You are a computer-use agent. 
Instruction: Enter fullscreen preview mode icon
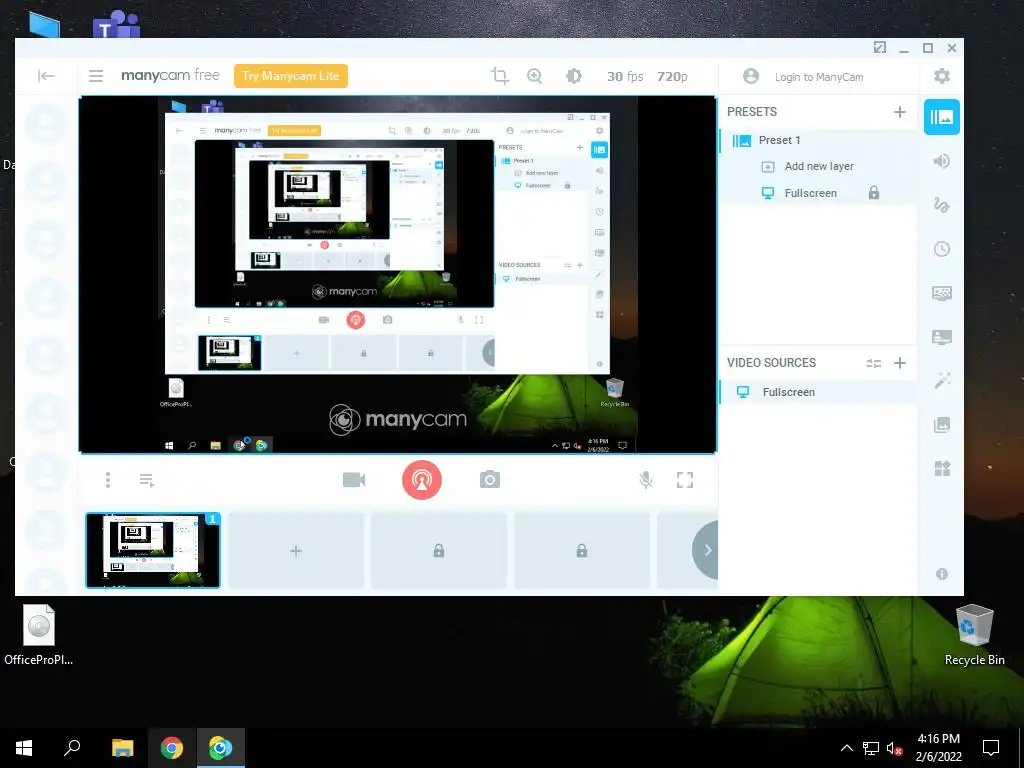[684, 480]
